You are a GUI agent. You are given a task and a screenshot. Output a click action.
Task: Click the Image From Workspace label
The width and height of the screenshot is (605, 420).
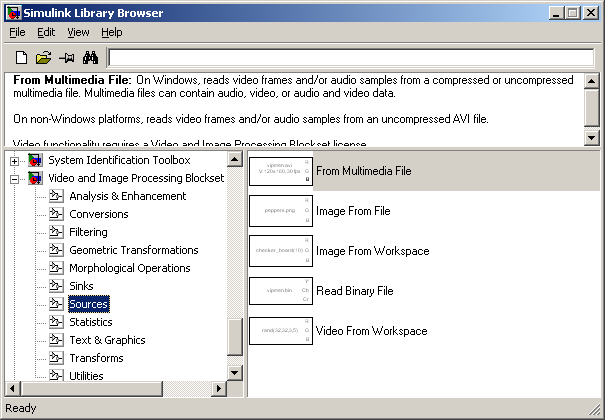pyautogui.click(x=373, y=251)
